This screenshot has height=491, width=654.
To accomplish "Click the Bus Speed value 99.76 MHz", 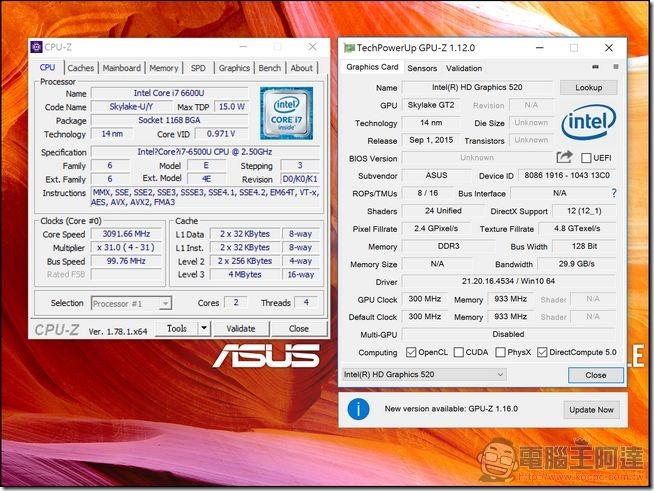I will [126, 261].
